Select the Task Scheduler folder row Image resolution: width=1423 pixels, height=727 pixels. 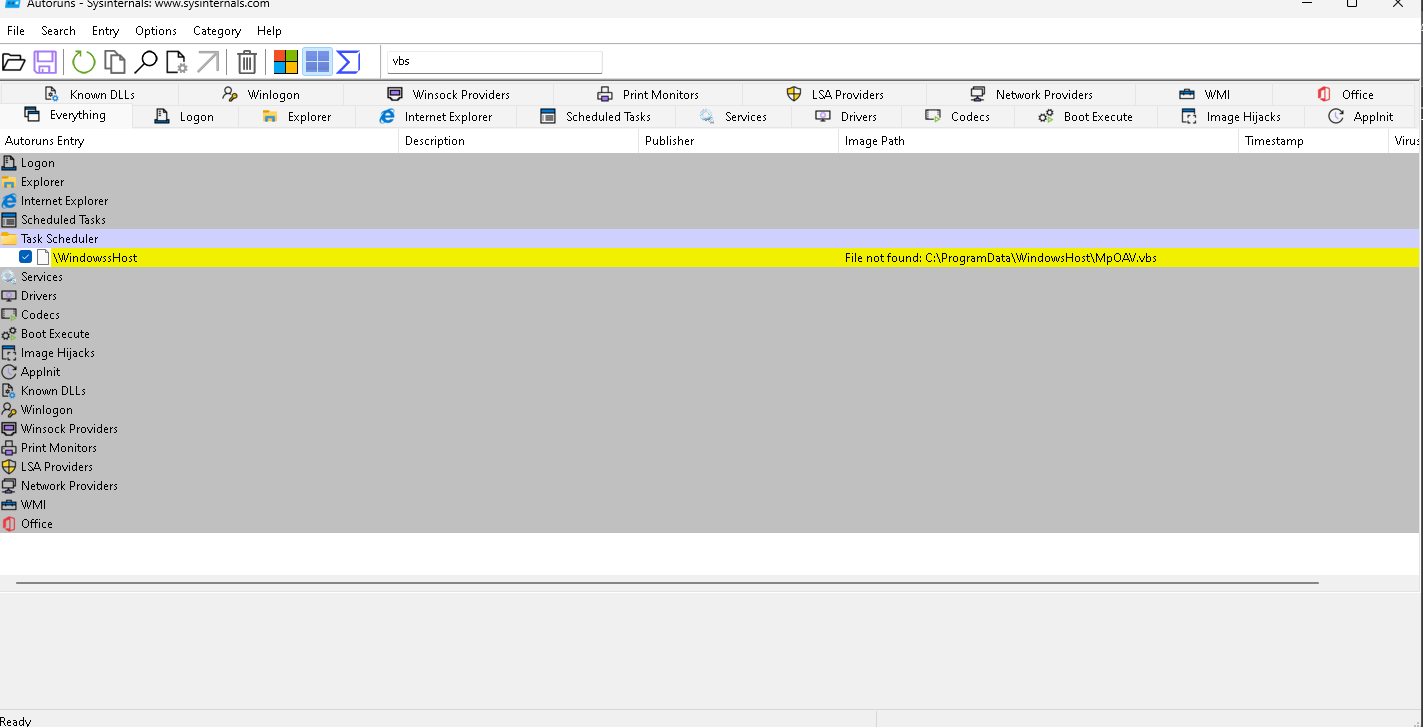(x=709, y=239)
